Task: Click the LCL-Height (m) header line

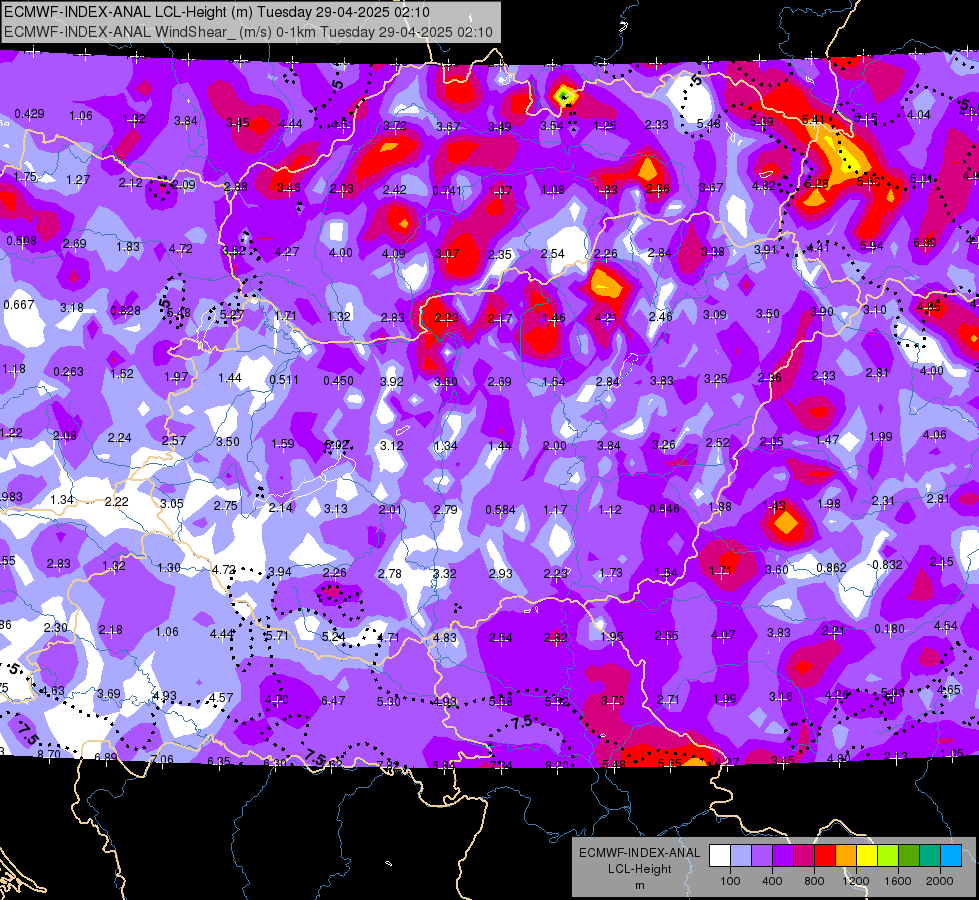Action: tap(217, 12)
